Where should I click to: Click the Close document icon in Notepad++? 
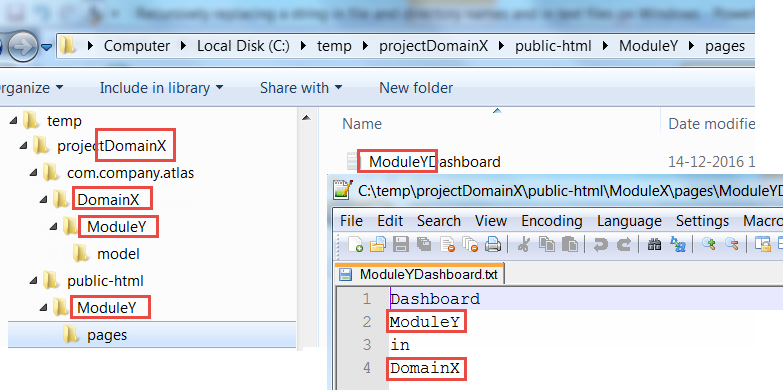click(x=447, y=244)
